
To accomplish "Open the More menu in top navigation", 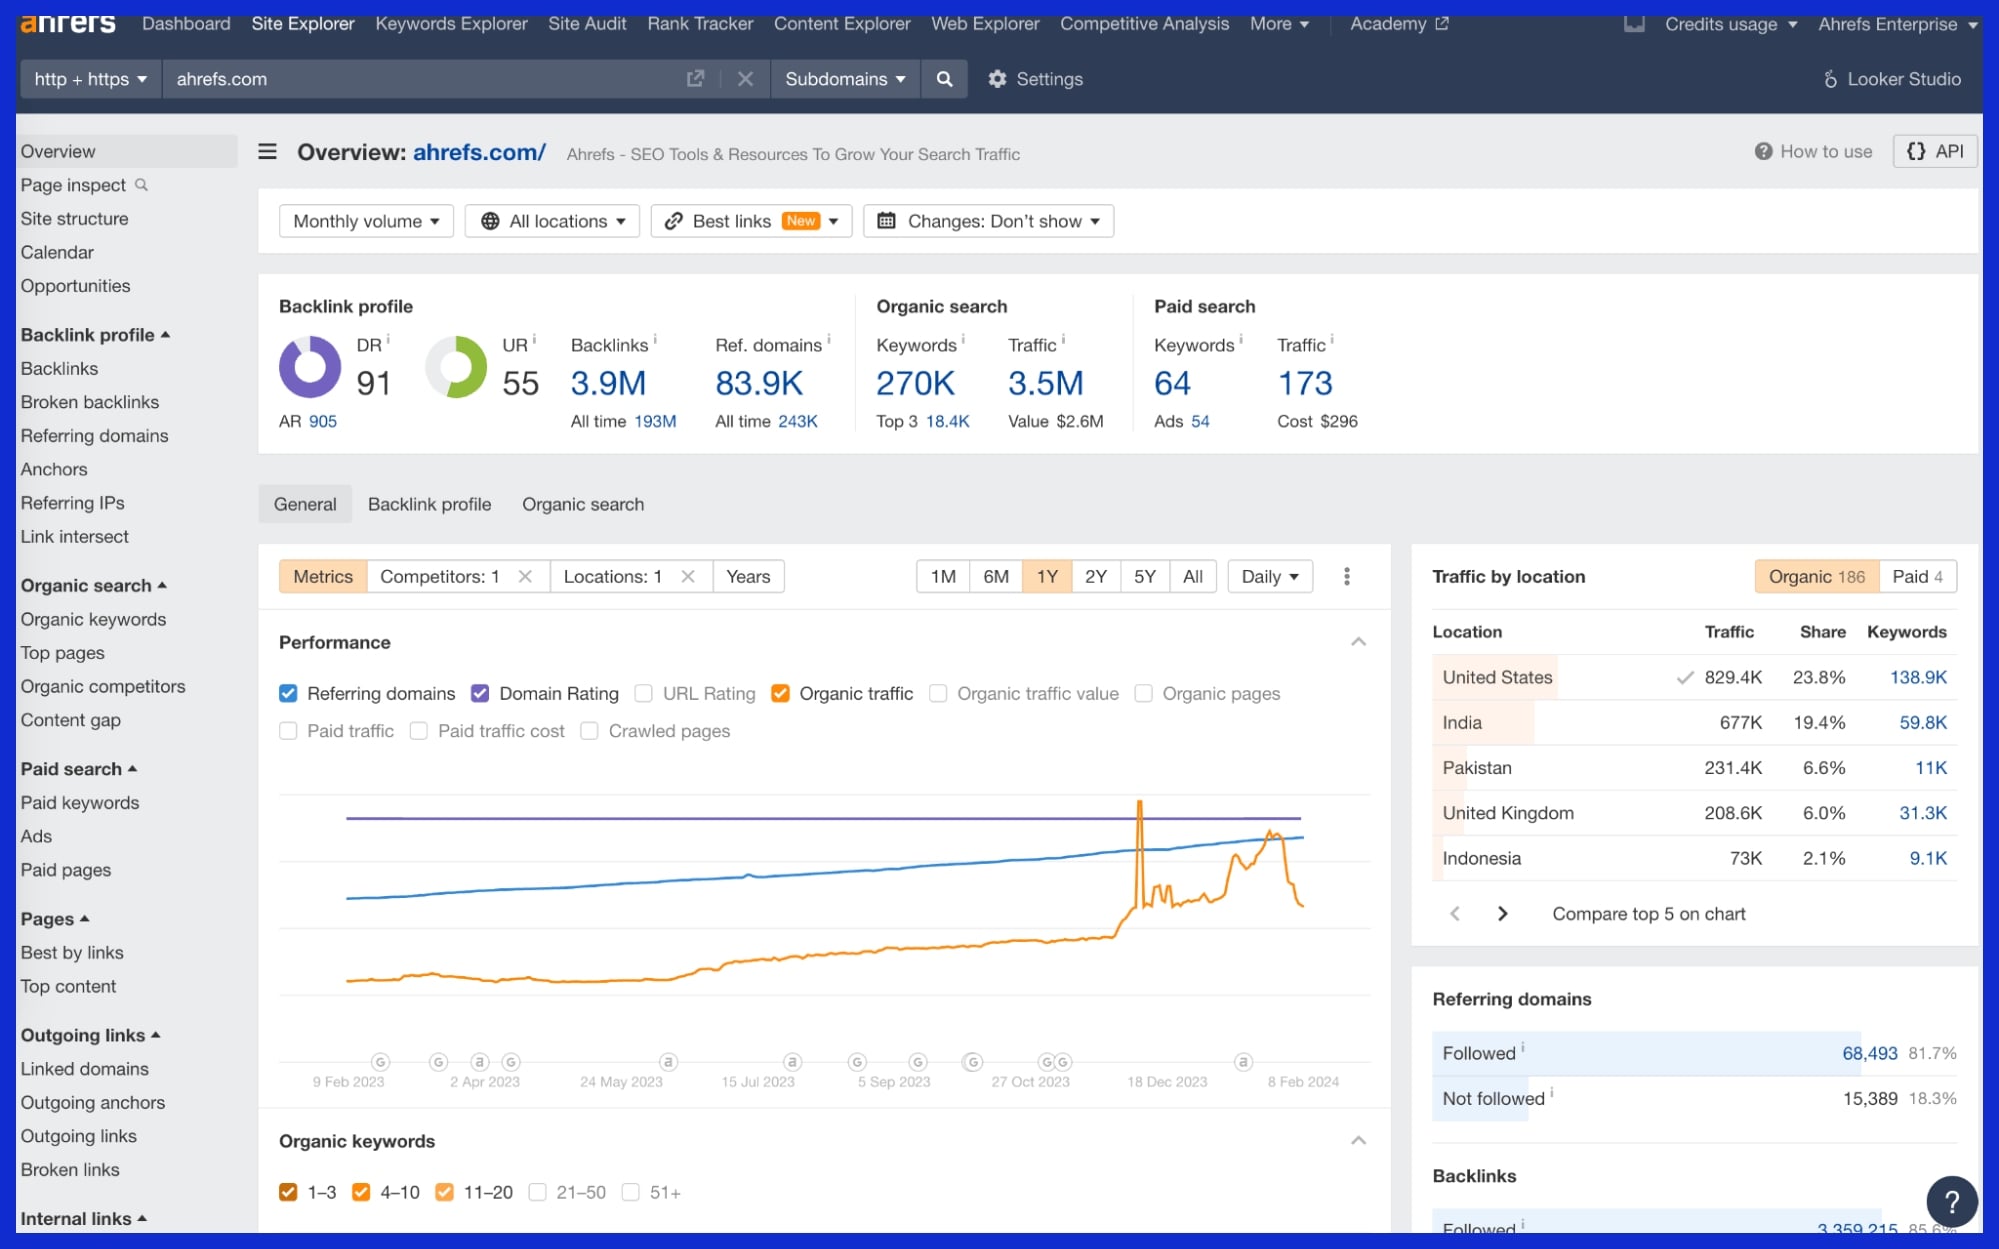I will coord(1279,23).
